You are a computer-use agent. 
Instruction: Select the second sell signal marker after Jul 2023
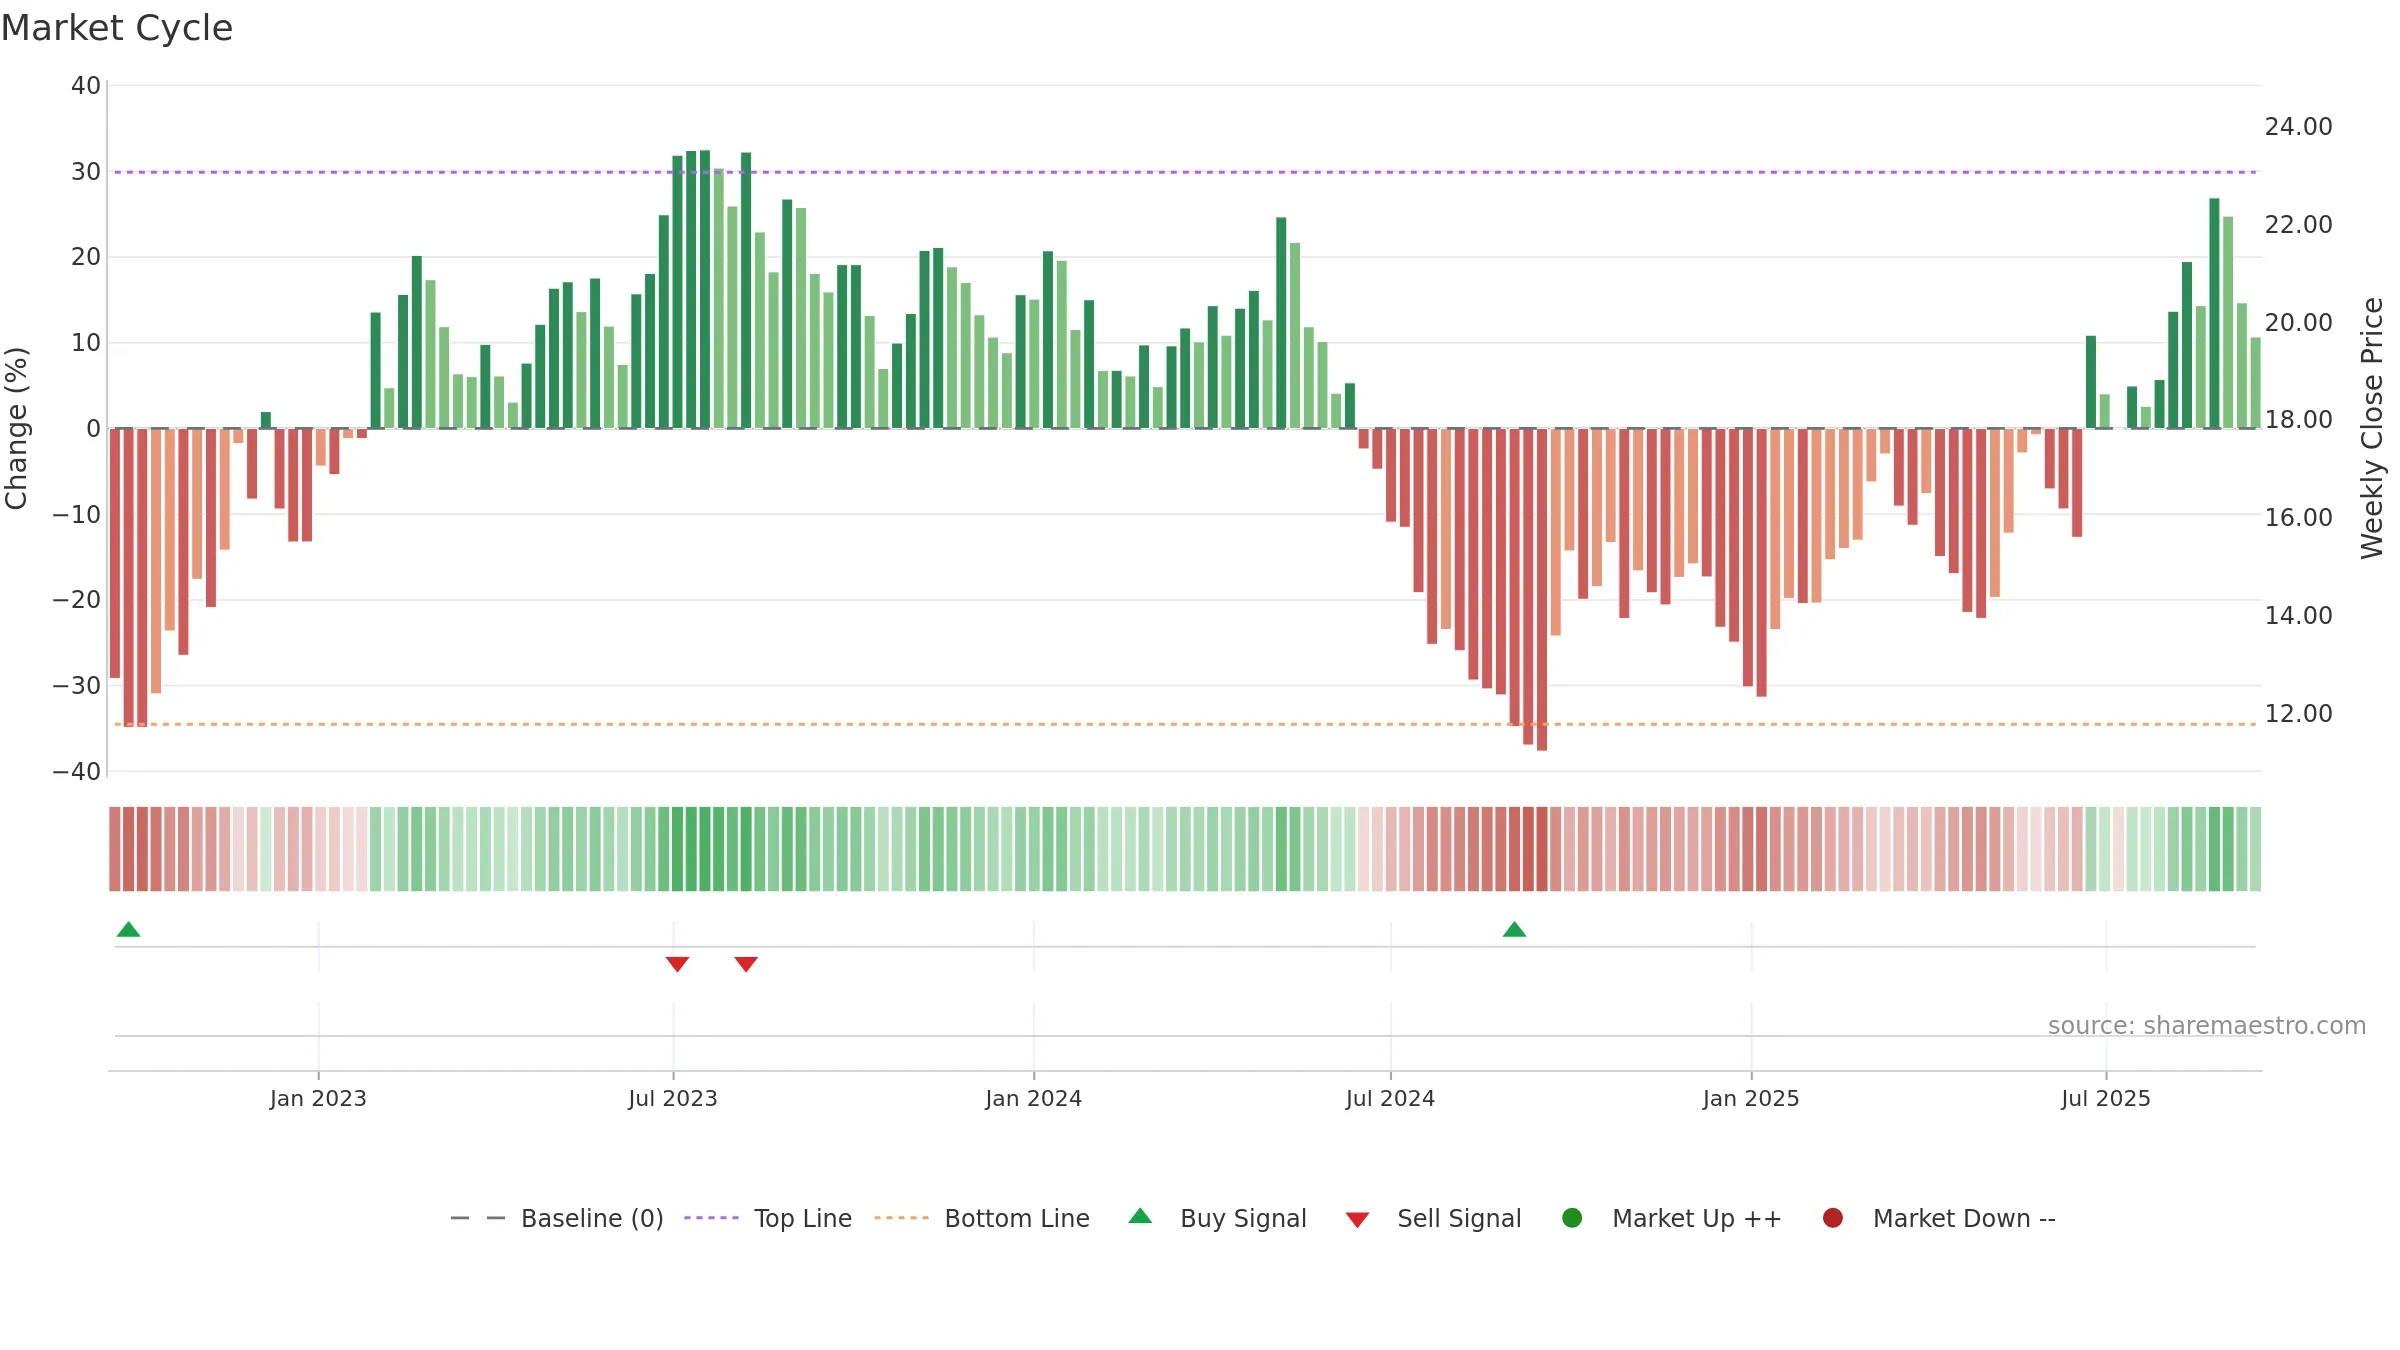point(746,964)
